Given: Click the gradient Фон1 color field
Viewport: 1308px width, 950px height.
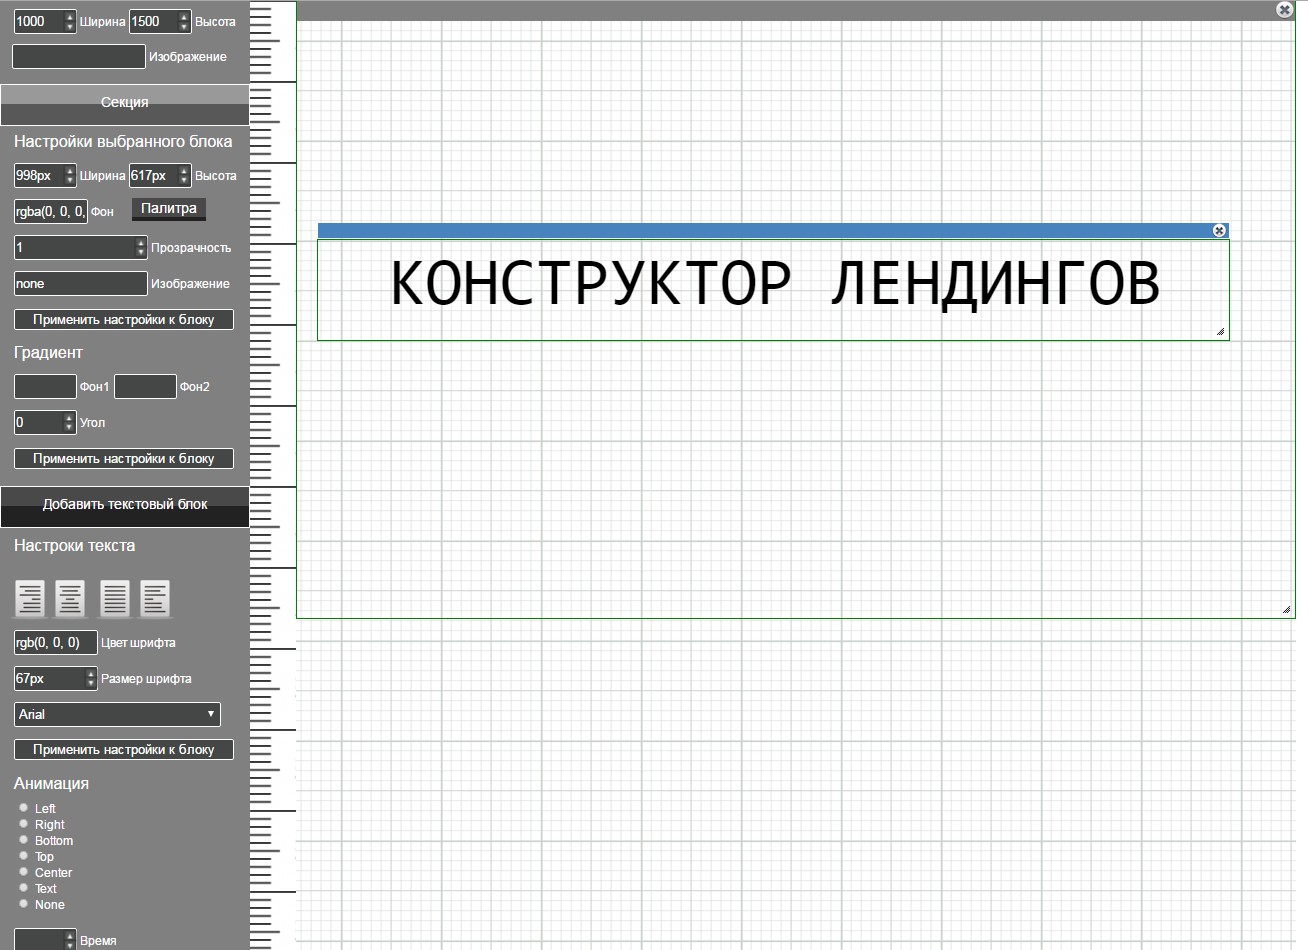Looking at the screenshot, I should [x=45, y=386].
